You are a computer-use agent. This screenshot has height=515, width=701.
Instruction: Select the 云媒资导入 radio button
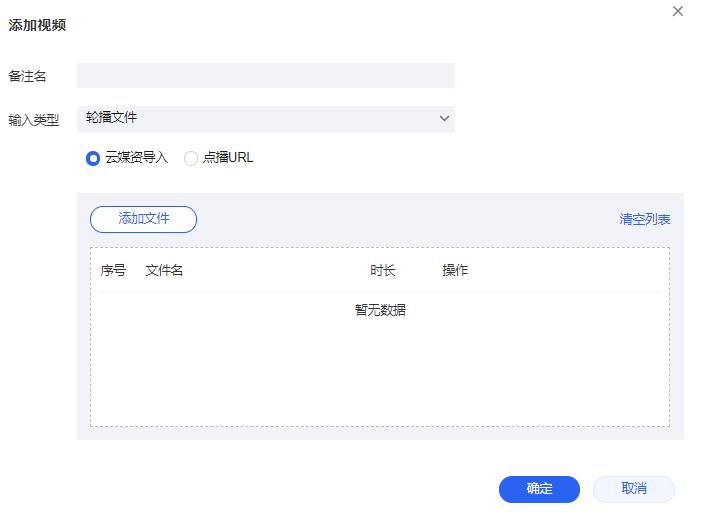[93, 158]
